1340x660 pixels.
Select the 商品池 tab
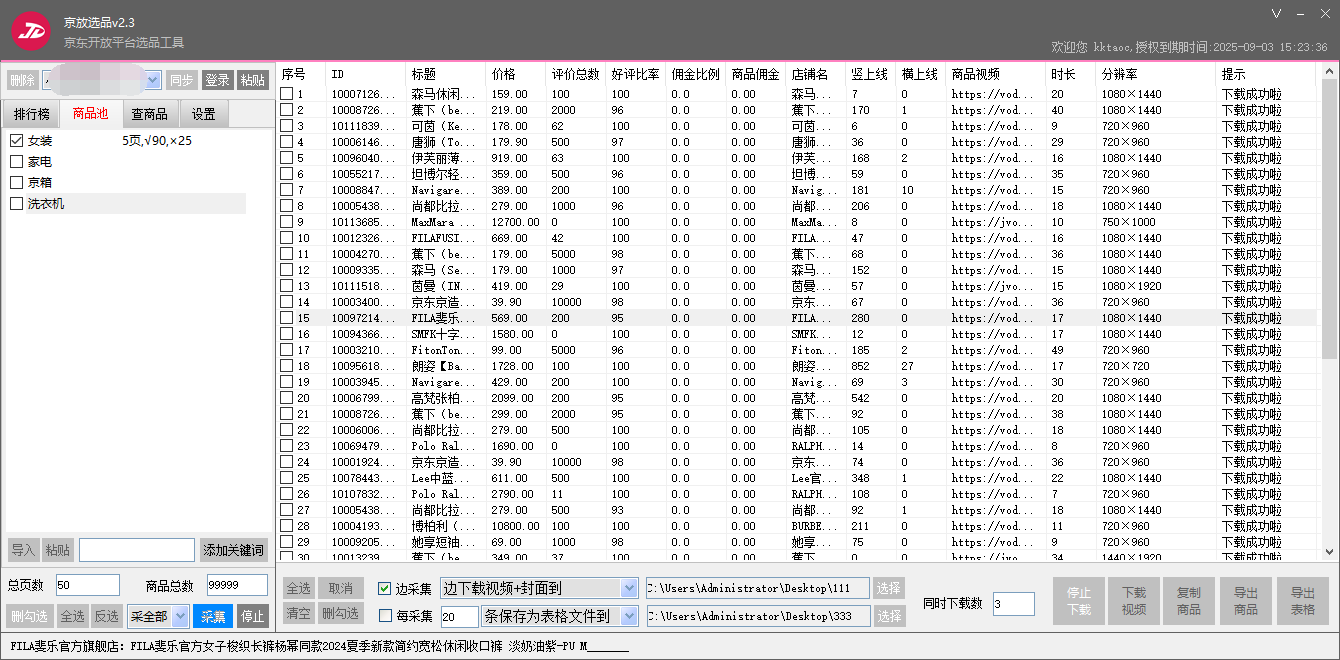click(91, 114)
